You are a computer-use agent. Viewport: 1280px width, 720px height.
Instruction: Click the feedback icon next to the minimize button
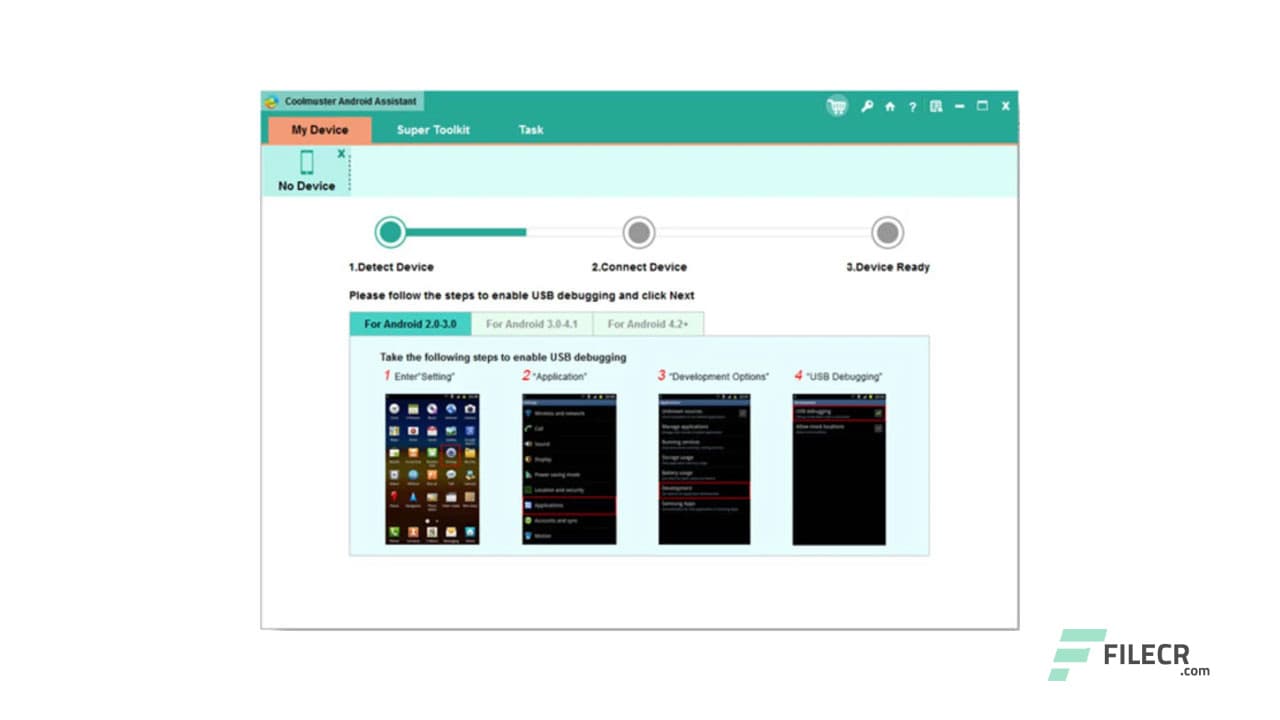pos(935,106)
